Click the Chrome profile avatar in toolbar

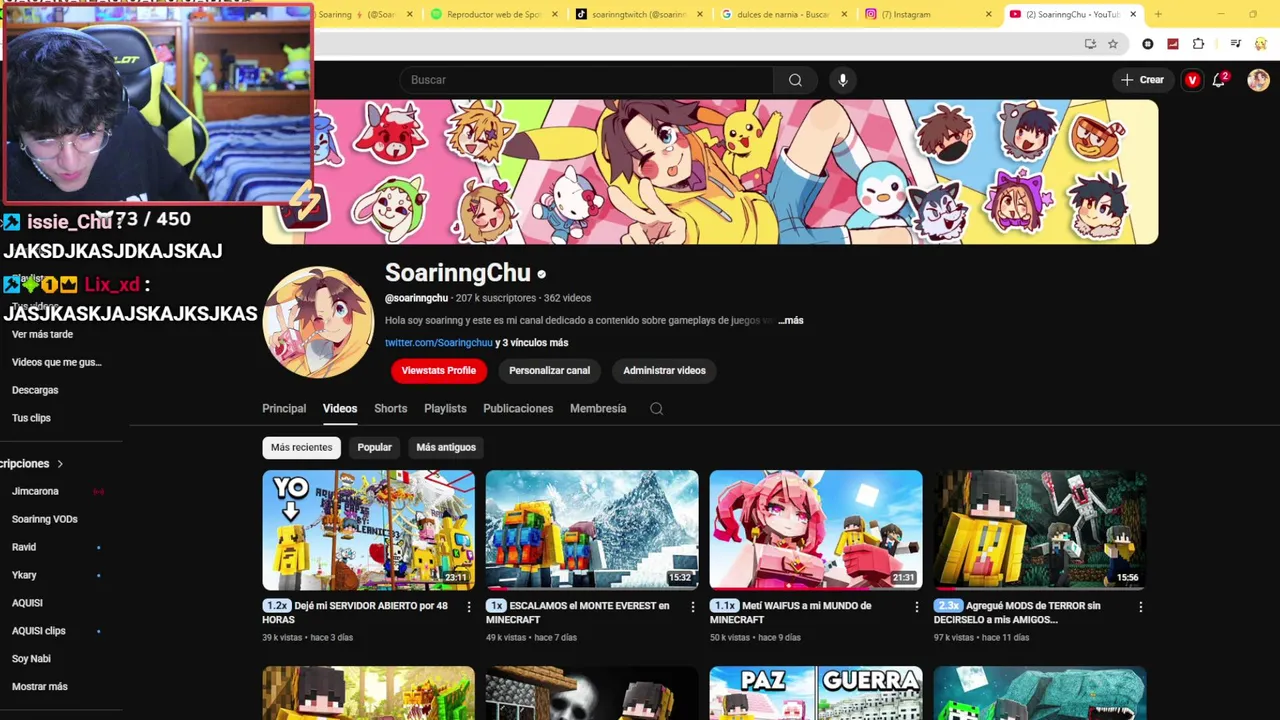1260,44
